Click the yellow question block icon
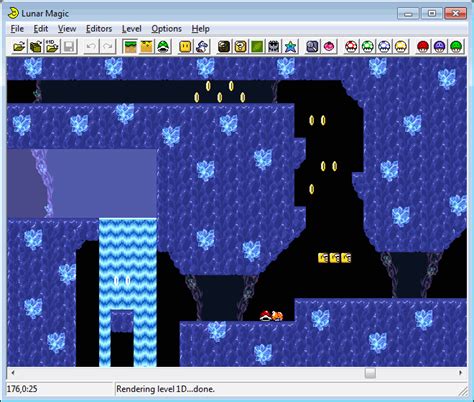 (x=240, y=46)
